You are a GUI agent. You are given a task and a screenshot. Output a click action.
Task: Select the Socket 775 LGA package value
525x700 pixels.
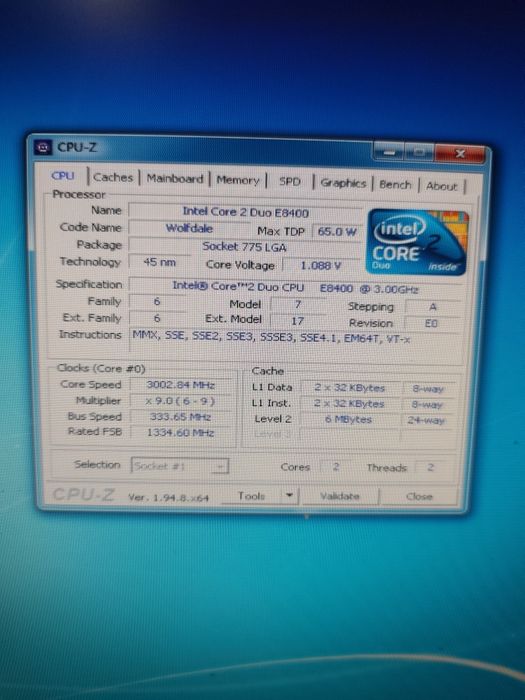coord(245,246)
